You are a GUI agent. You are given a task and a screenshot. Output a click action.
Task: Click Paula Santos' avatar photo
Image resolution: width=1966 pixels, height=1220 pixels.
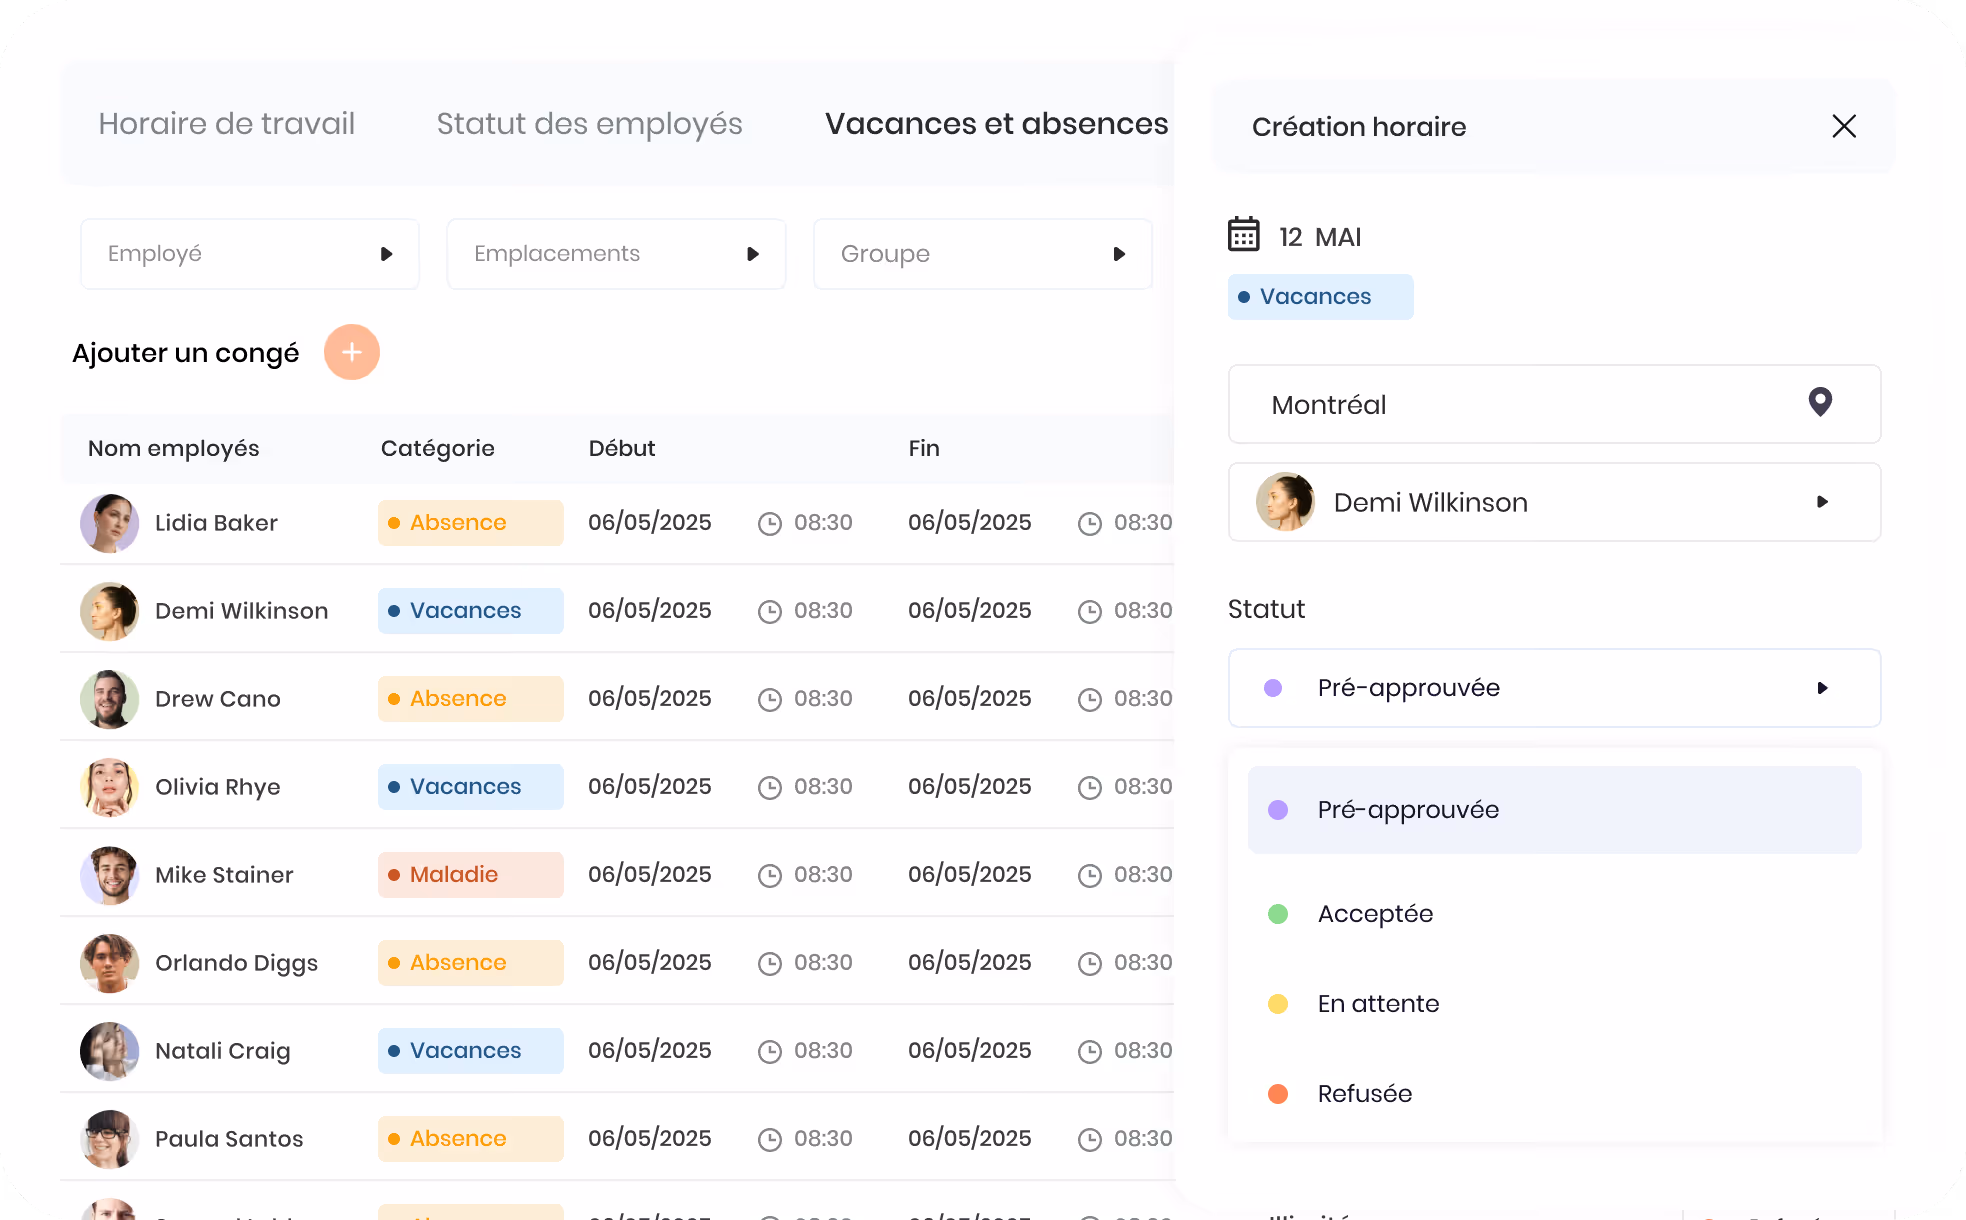tap(109, 1139)
